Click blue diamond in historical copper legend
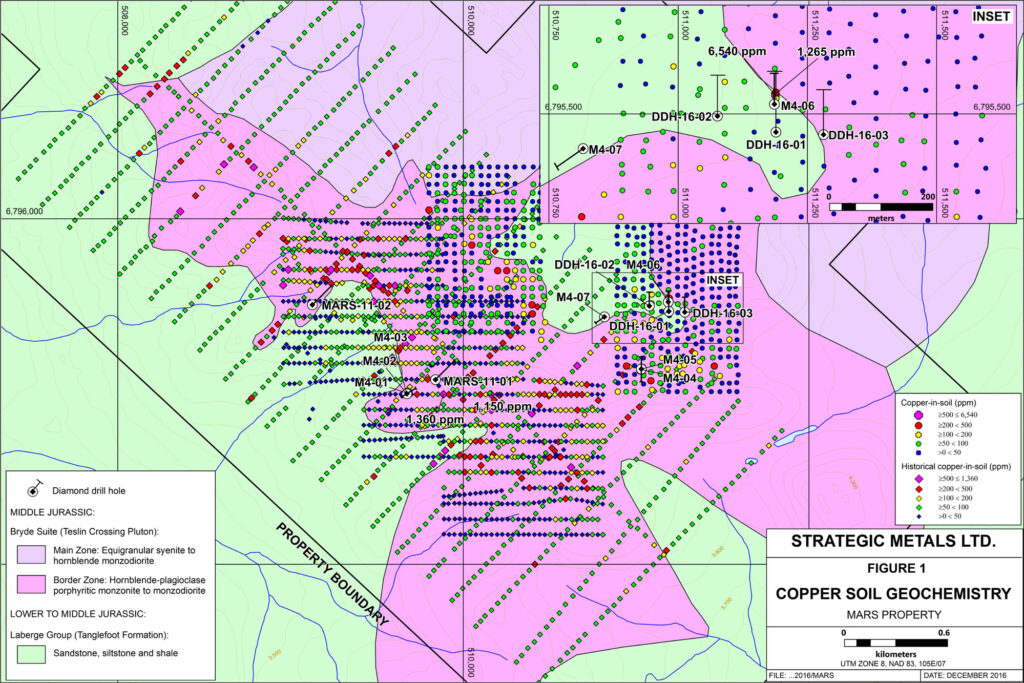Screen dimensions: 1024x683 (x=919, y=516)
